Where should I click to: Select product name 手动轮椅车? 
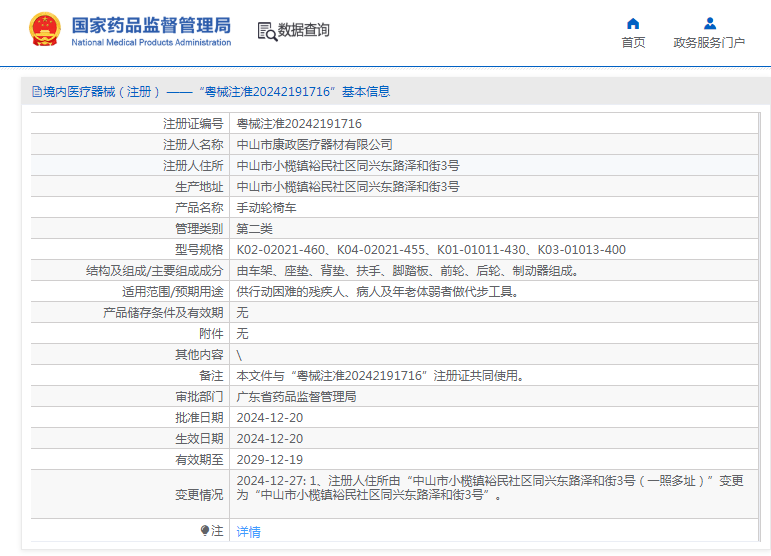pyautogui.click(x=266, y=207)
